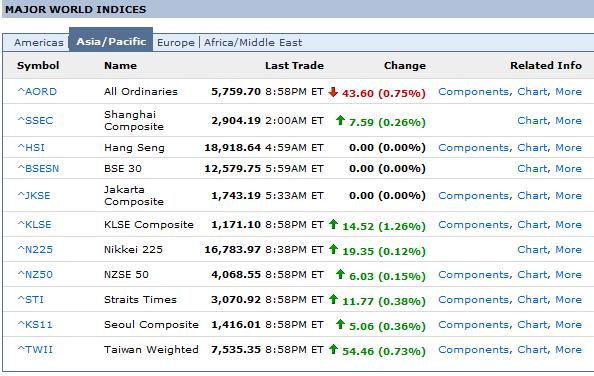Open the ^AORD symbol link

[x=37, y=92]
